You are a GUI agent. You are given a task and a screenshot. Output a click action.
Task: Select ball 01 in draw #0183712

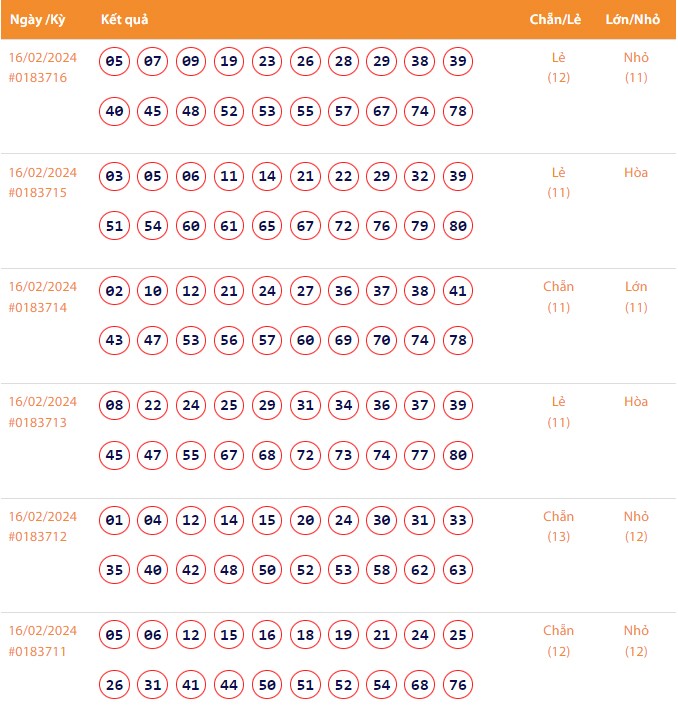[115, 520]
